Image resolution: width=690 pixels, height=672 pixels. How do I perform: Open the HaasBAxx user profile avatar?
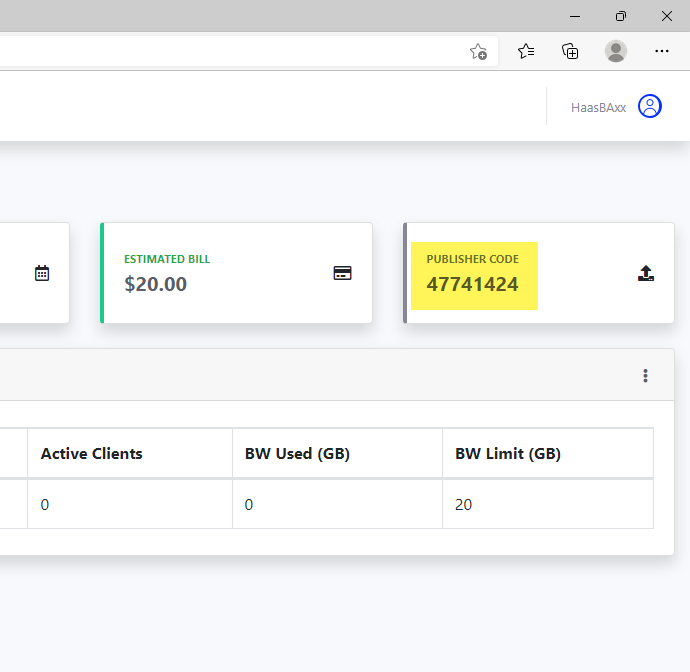650,106
